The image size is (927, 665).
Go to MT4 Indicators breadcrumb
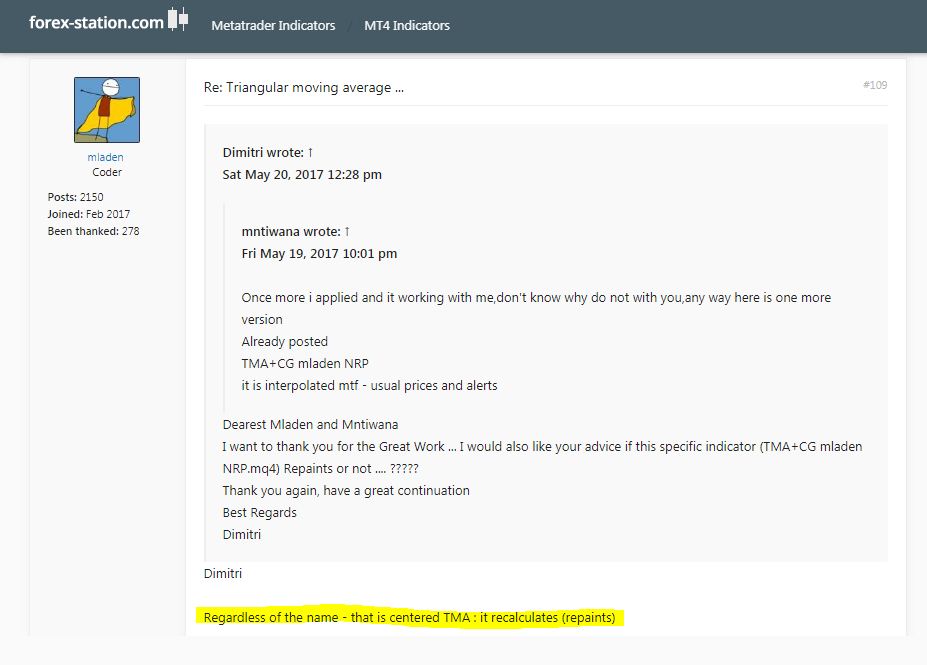click(x=407, y=25)
